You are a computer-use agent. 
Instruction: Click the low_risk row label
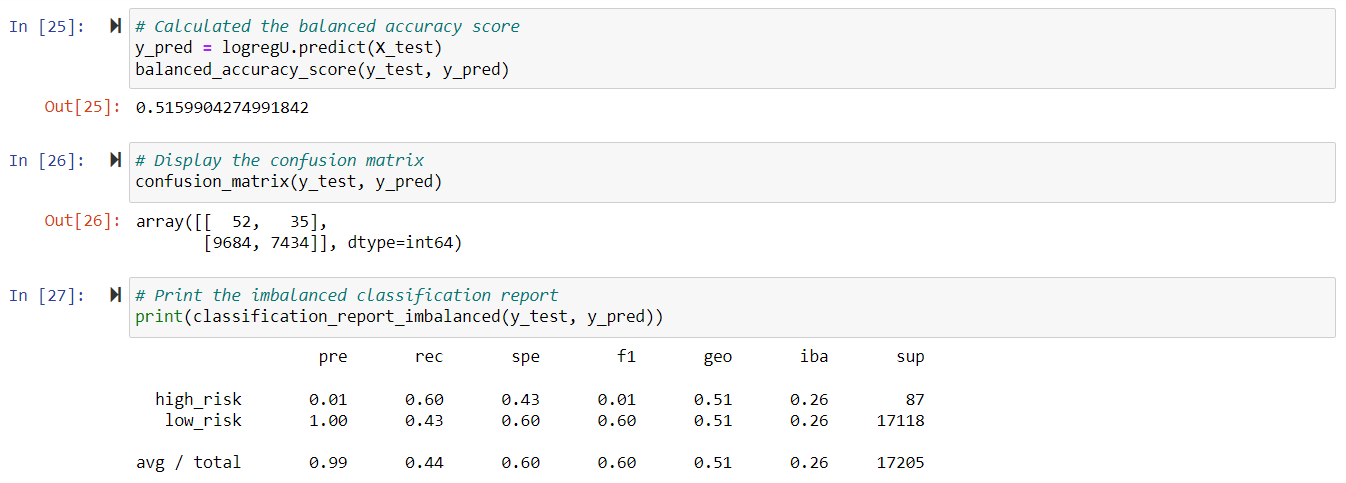click(x=203, y=421)
